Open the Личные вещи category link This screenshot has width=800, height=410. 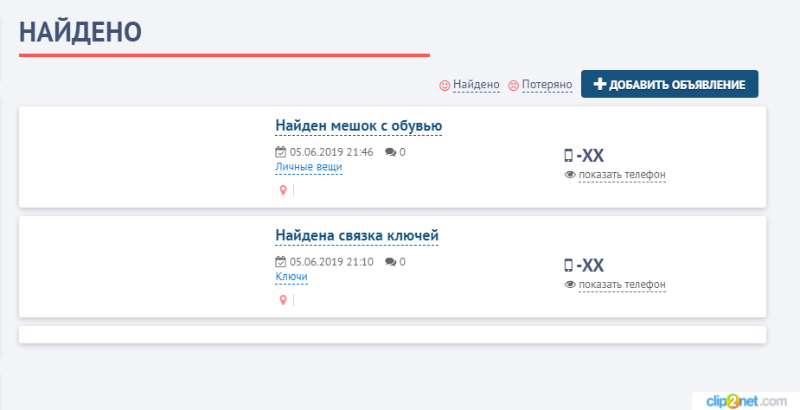tap(308, 167)
